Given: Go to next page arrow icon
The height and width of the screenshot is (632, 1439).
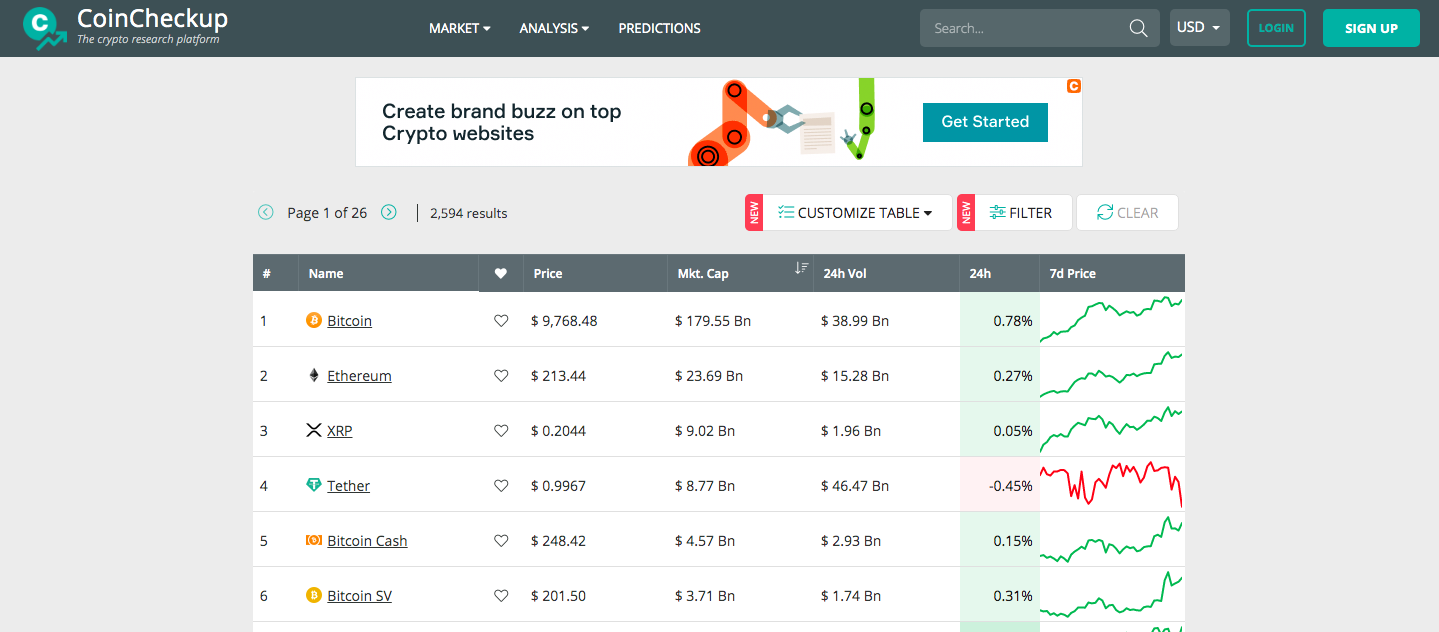Looking at the screenshot, I should click(389, 212).
